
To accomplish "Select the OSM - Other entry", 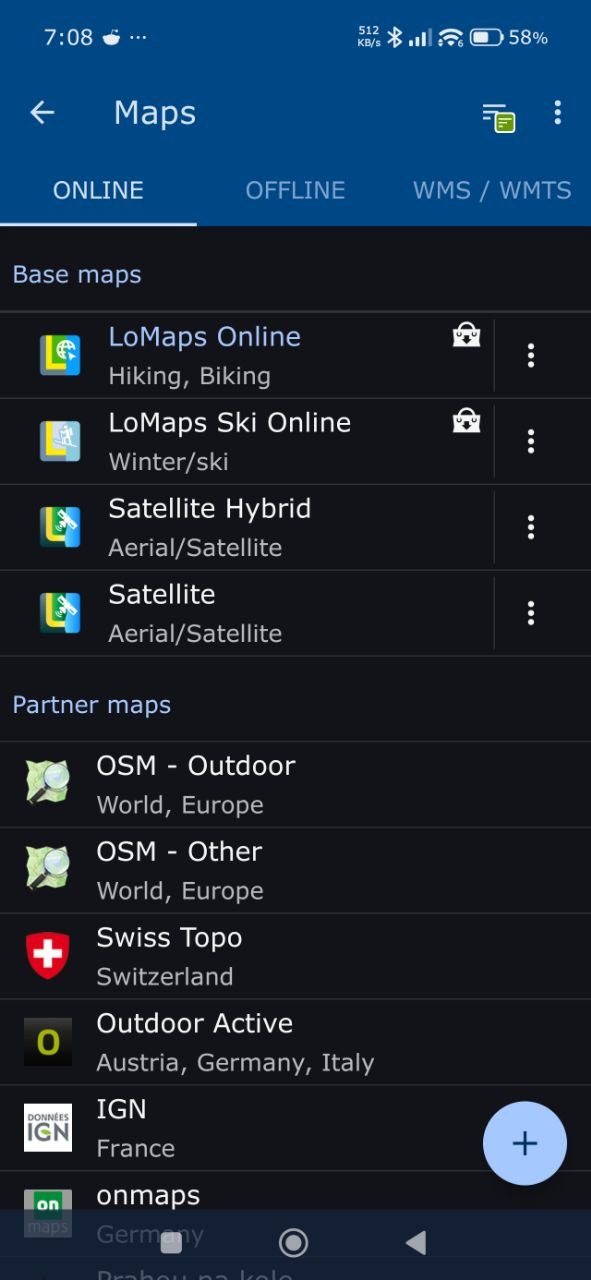I will (x=295, y=870).
